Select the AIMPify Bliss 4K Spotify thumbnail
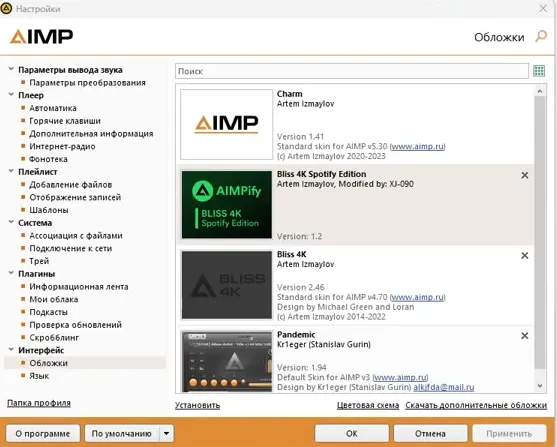The width and height of the screenshot is (557, 447). point(226,204)
